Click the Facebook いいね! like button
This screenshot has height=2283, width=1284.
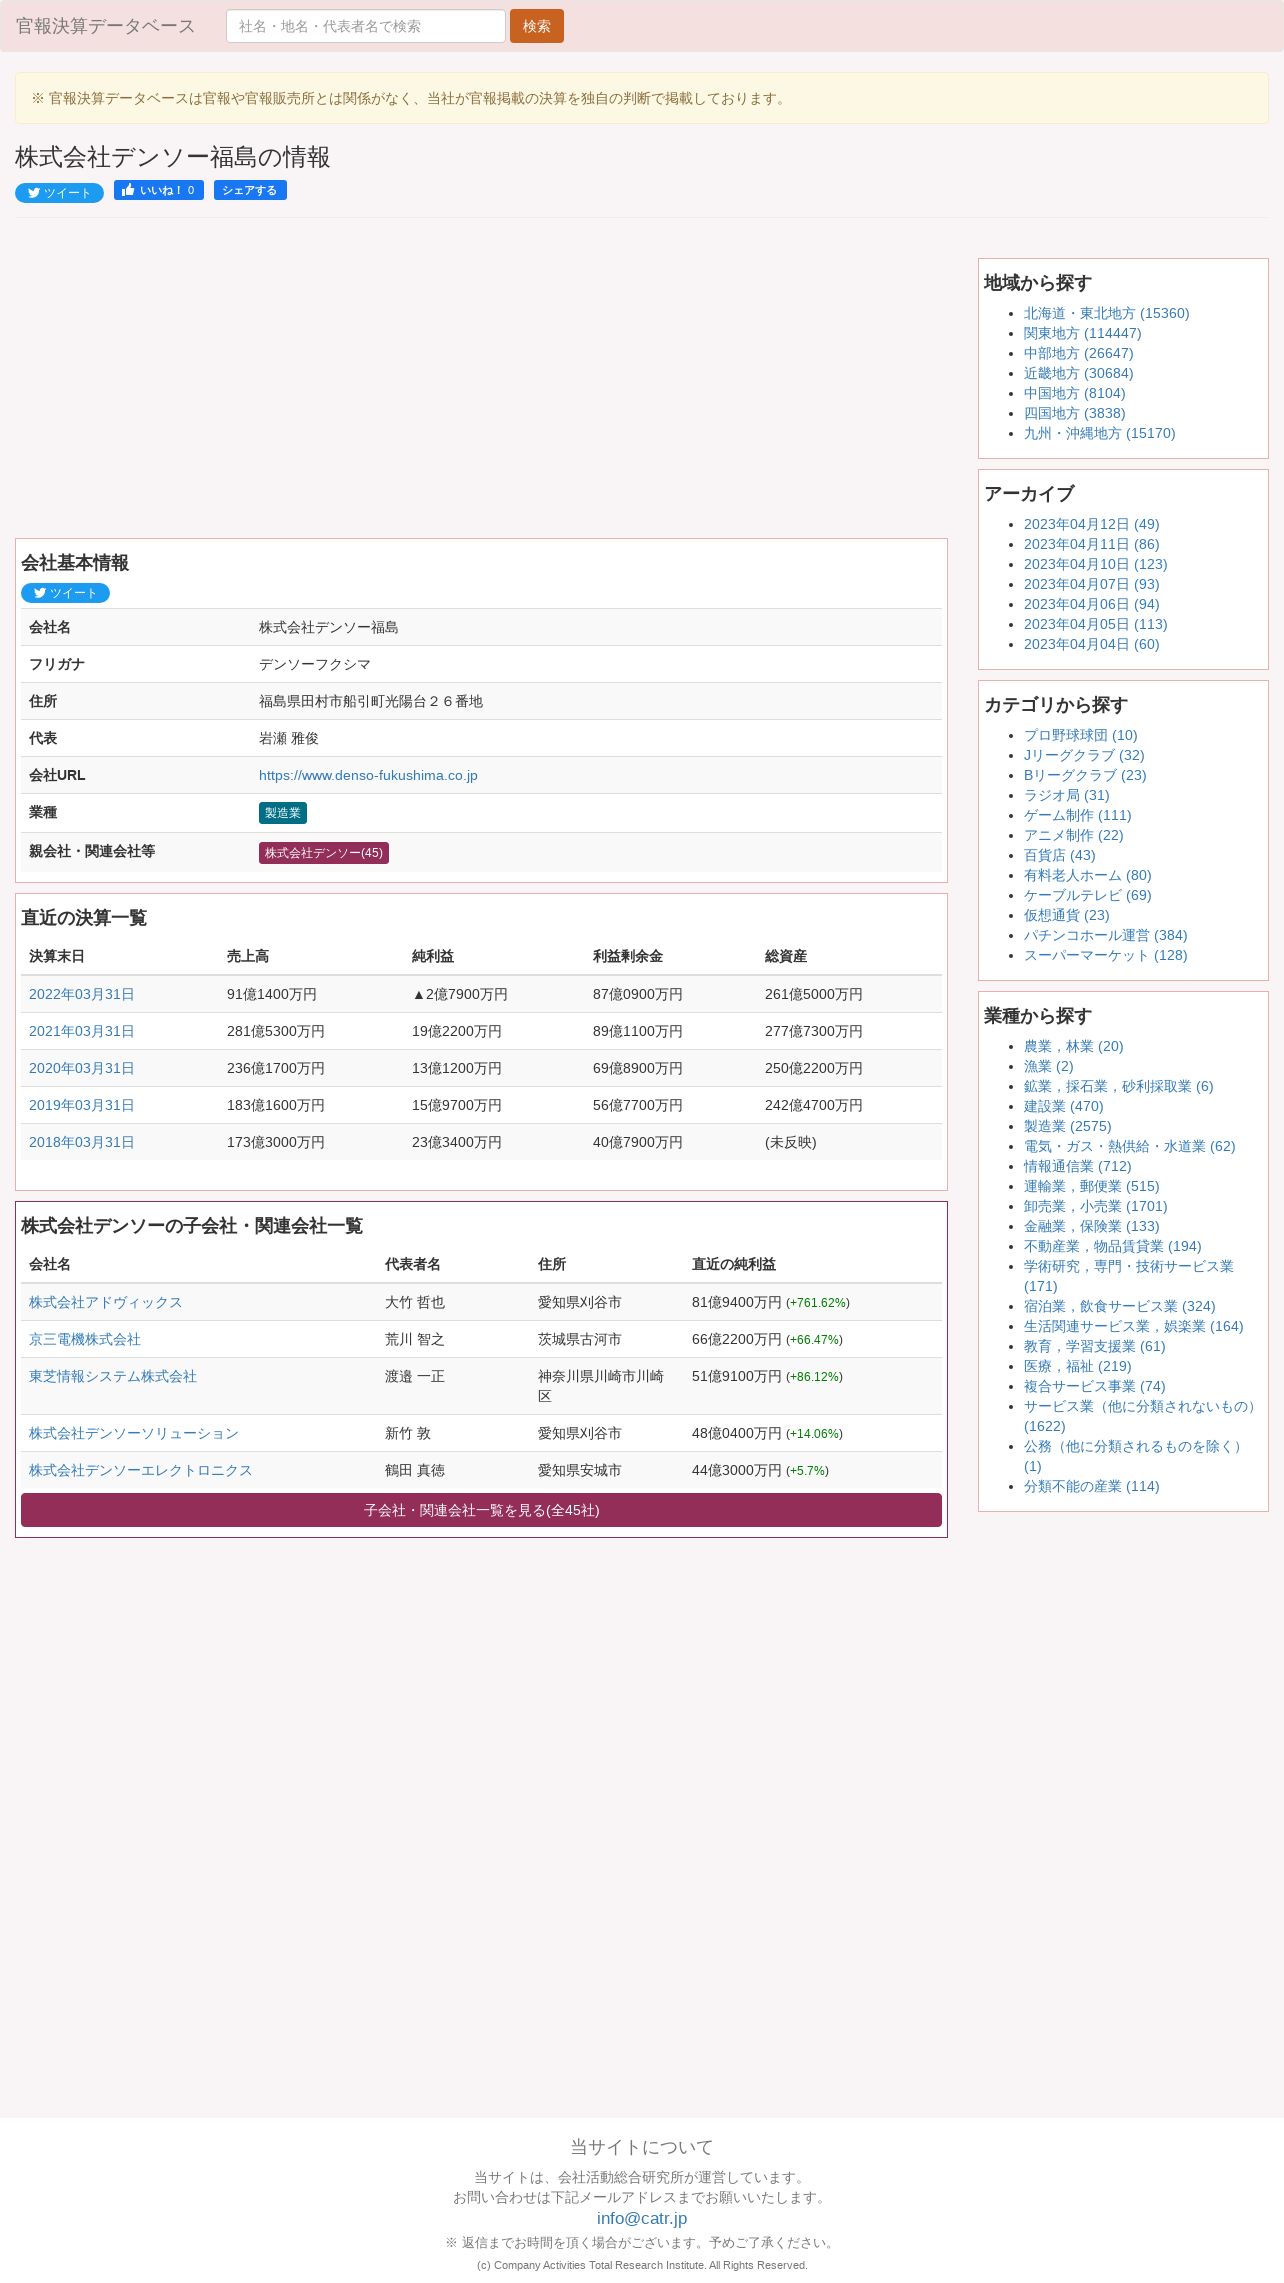click(159, 190)
